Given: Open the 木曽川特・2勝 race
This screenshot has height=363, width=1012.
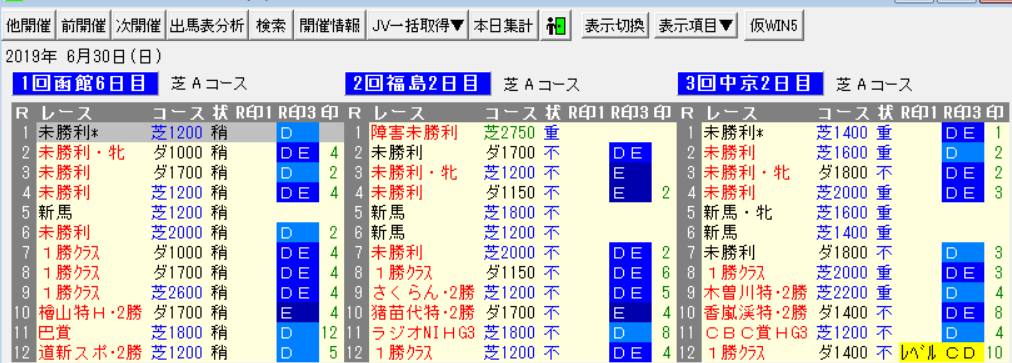Looking at the screenshot, I should click(755, 293).
